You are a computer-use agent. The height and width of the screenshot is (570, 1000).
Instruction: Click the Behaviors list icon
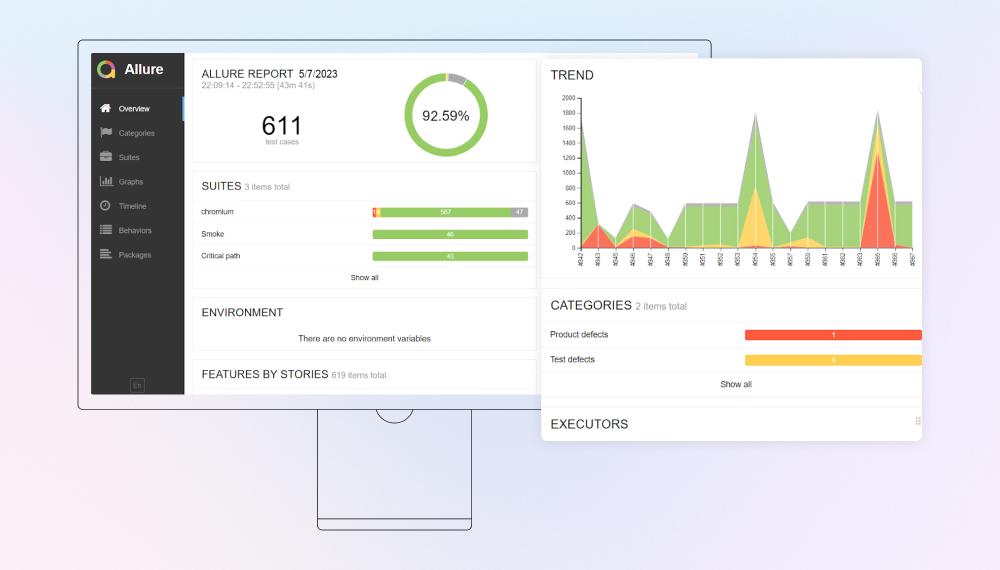coord(106,230)
